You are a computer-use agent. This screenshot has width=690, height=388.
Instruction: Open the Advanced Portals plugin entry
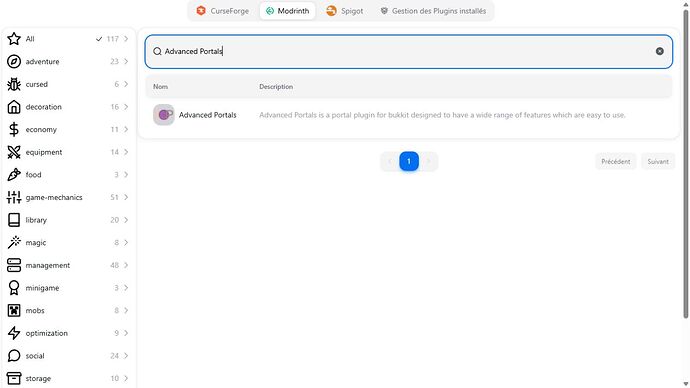pos(409,115)
